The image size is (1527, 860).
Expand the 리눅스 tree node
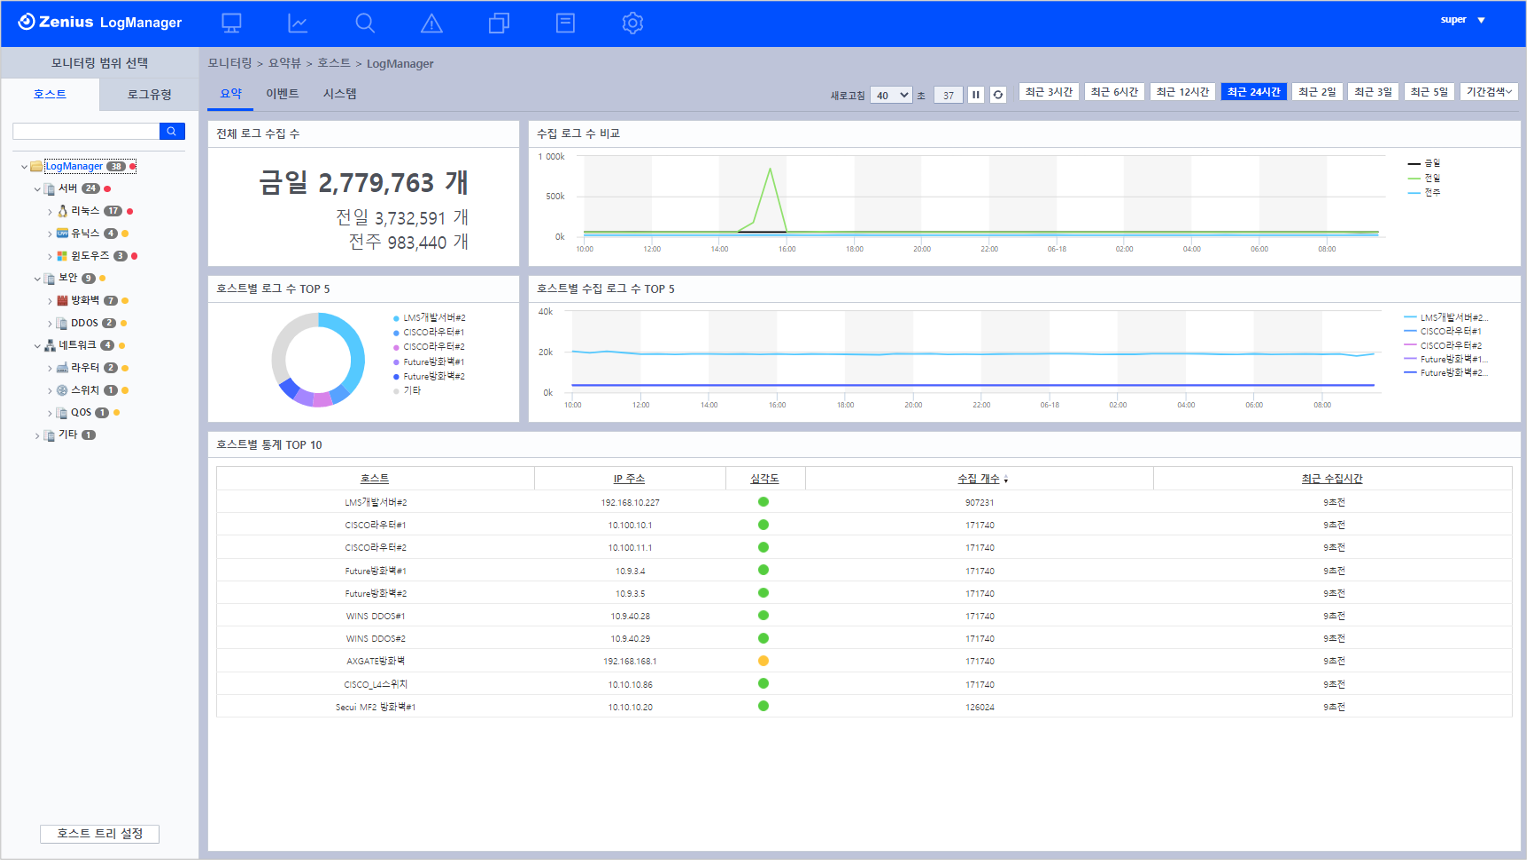pos(50,211)
